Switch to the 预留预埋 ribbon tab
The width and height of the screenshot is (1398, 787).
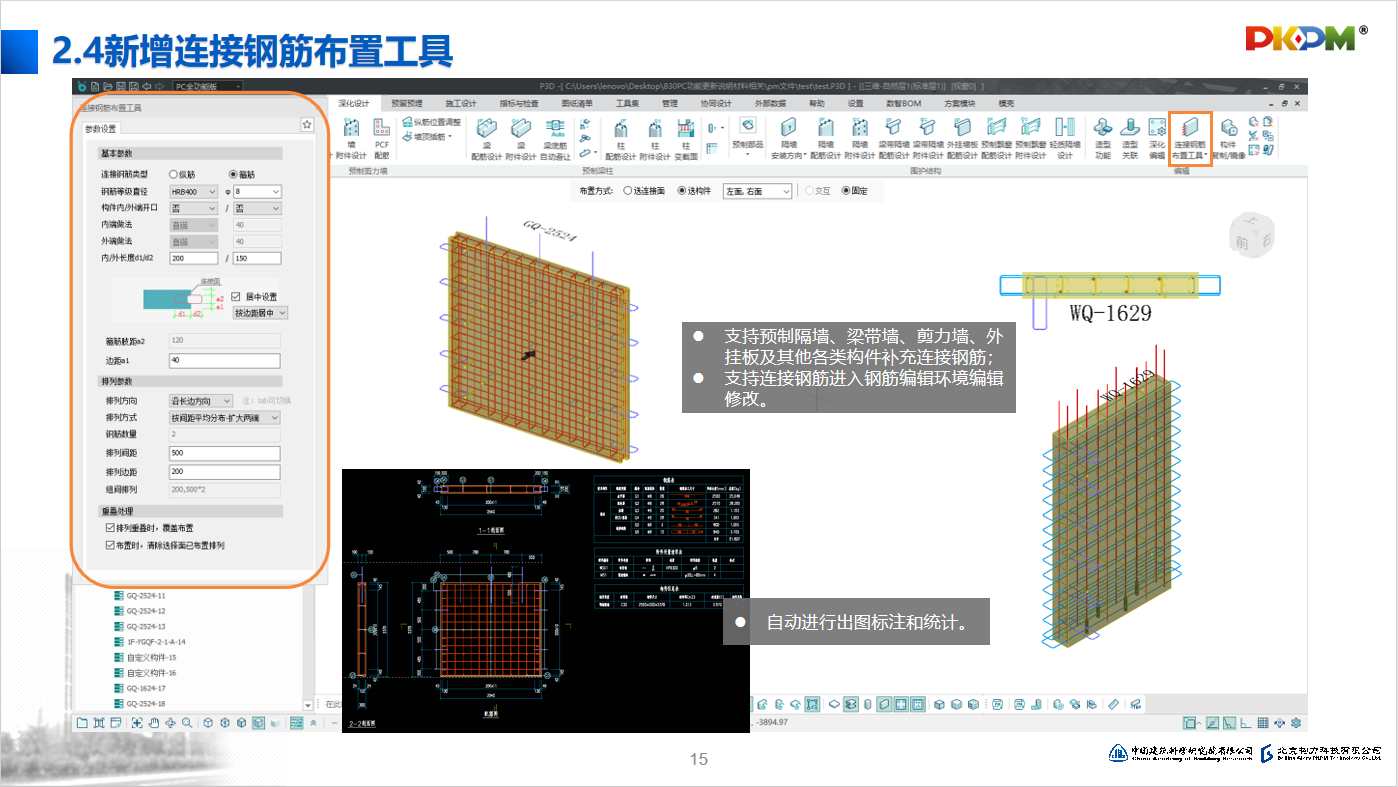click(406, 103)
